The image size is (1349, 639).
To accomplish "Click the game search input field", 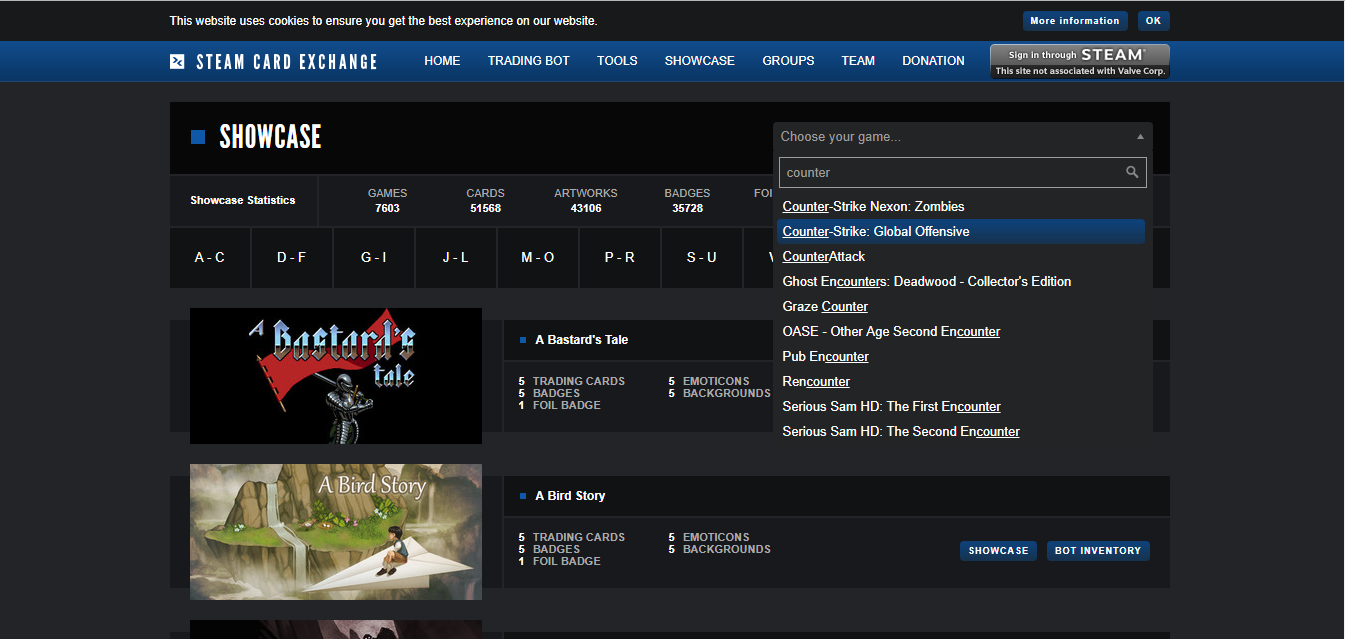I will (x=962, y=172).
